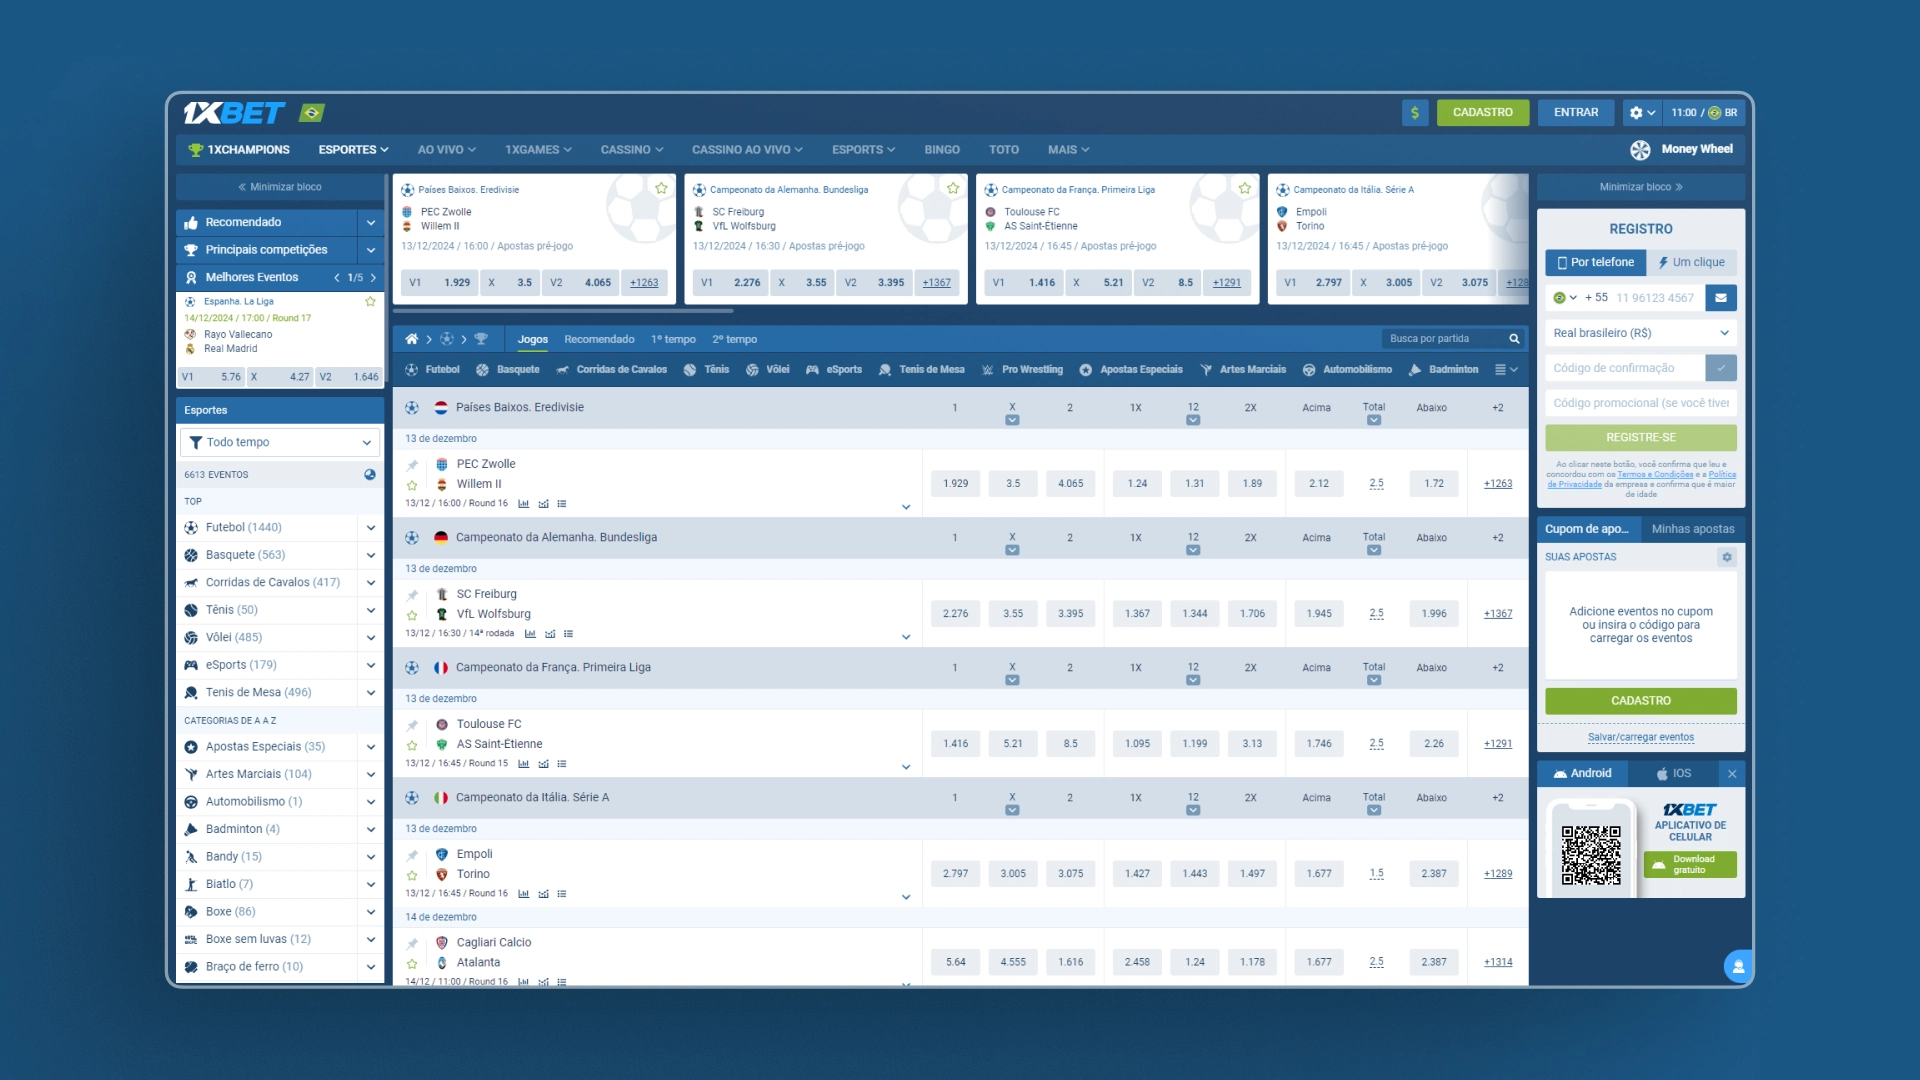This screenshot has height=1080, width=1920.
Task: Click the top match cards horizontal scrollbar
Action: (563, 311)
